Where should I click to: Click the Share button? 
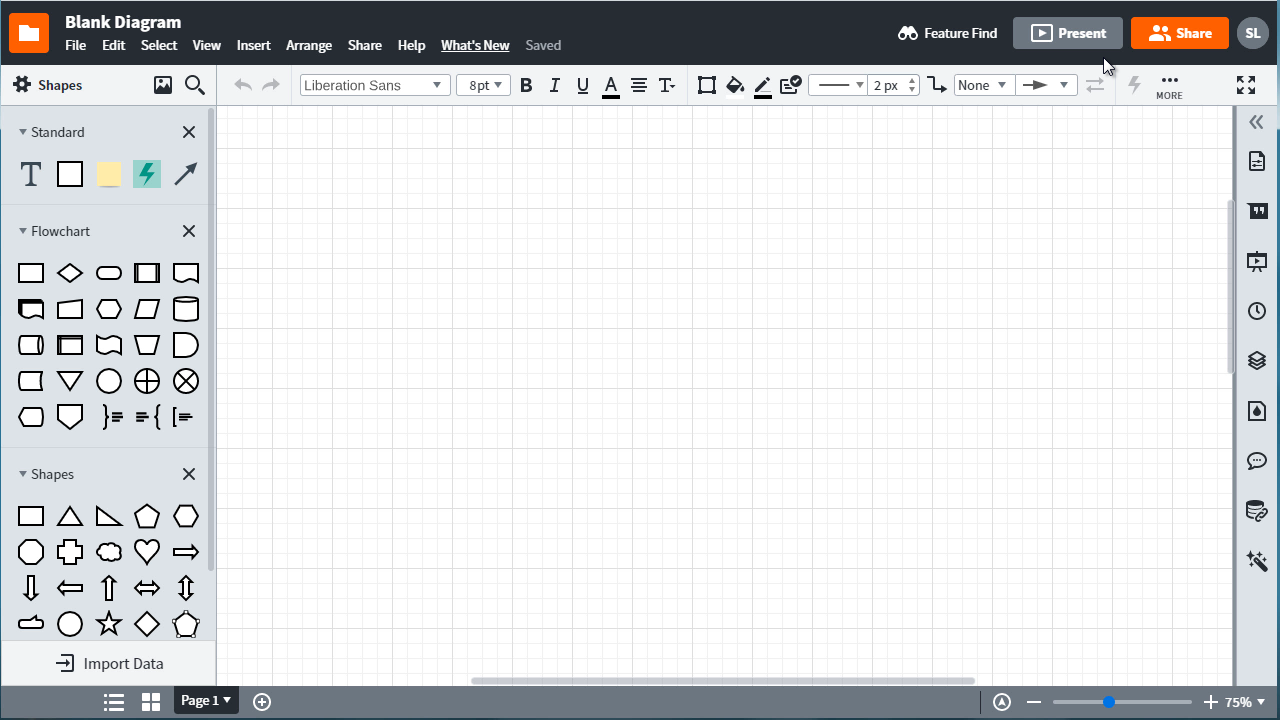[x=1180, y=33]
